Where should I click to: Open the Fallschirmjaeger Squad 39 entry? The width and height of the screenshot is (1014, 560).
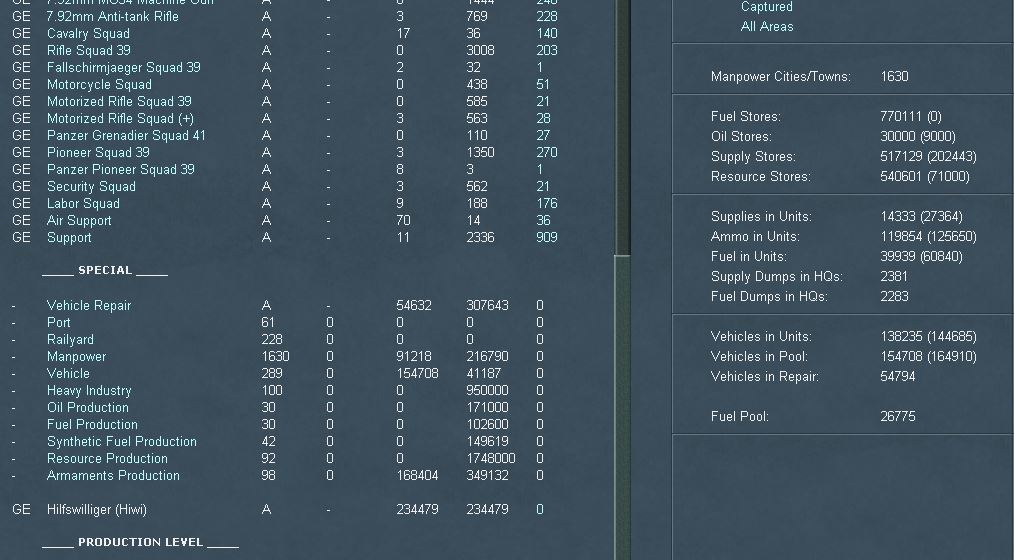tap(124, 67)
